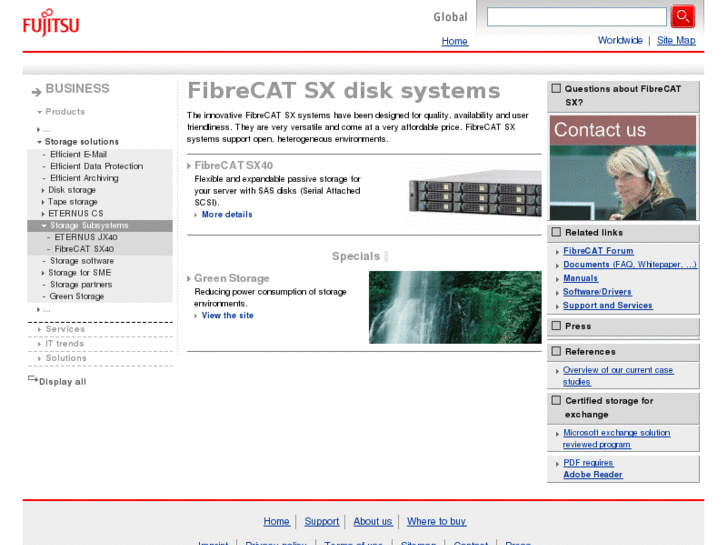
Task: Click footer Where to buy link
Action: click(x=436, y=521)
